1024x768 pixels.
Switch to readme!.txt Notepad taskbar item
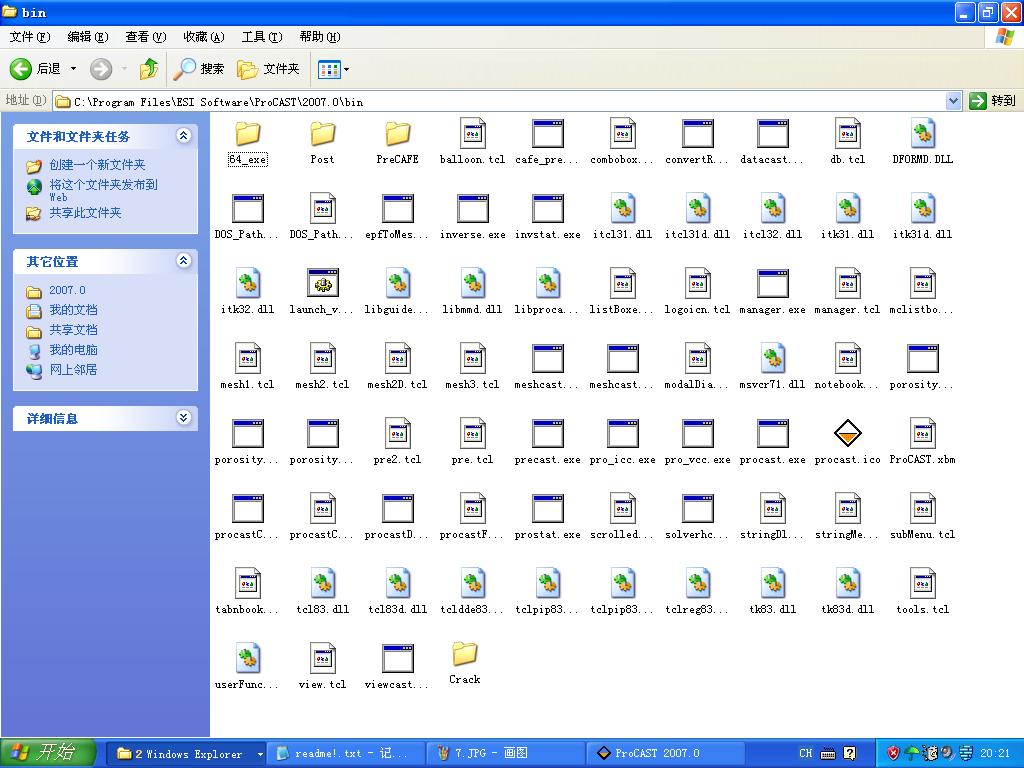[x=345, y=754]
